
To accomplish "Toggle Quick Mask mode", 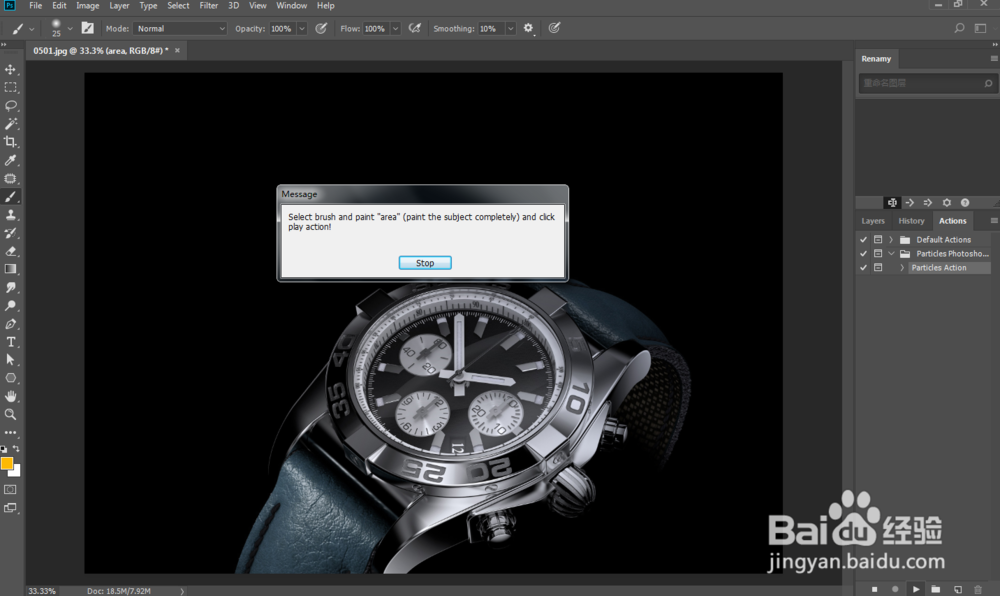I will 10,490.
